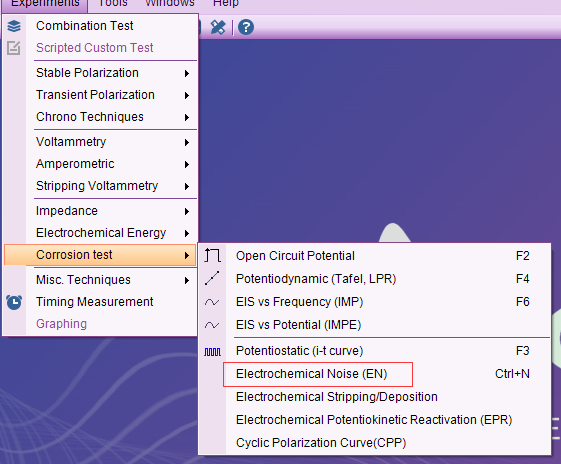Click the Potentiodynamic diagonal line icon

click(x=212, y=278)
